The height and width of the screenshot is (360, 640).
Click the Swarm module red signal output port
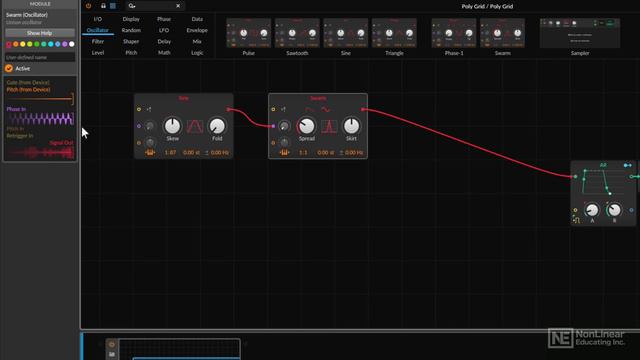tap(363, 109)
